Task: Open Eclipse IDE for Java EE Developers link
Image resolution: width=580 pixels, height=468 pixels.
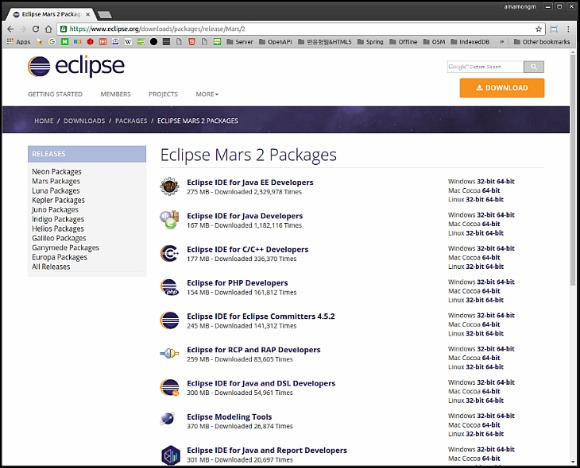Action: pos(250,182)
